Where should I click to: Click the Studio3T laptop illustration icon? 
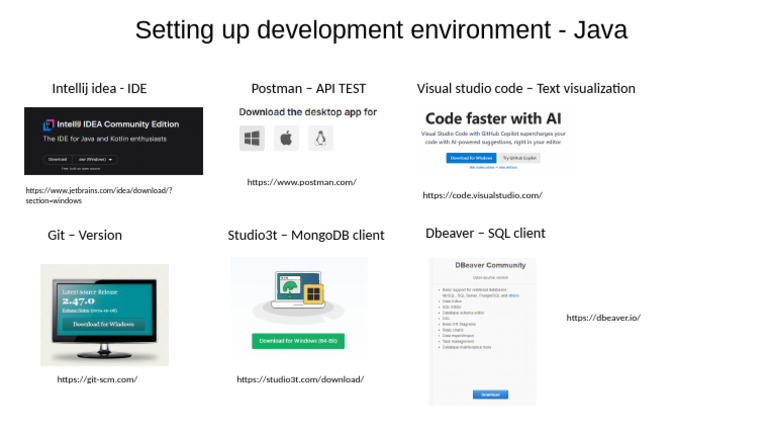pos(299,290)
